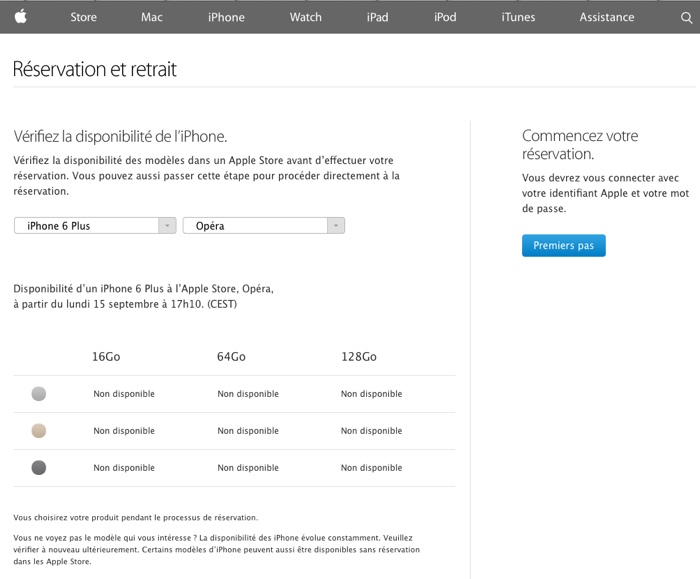Click the Réservation et retrait heading
This screenshot has width=700, height=579.
click(x=94, y=69)
